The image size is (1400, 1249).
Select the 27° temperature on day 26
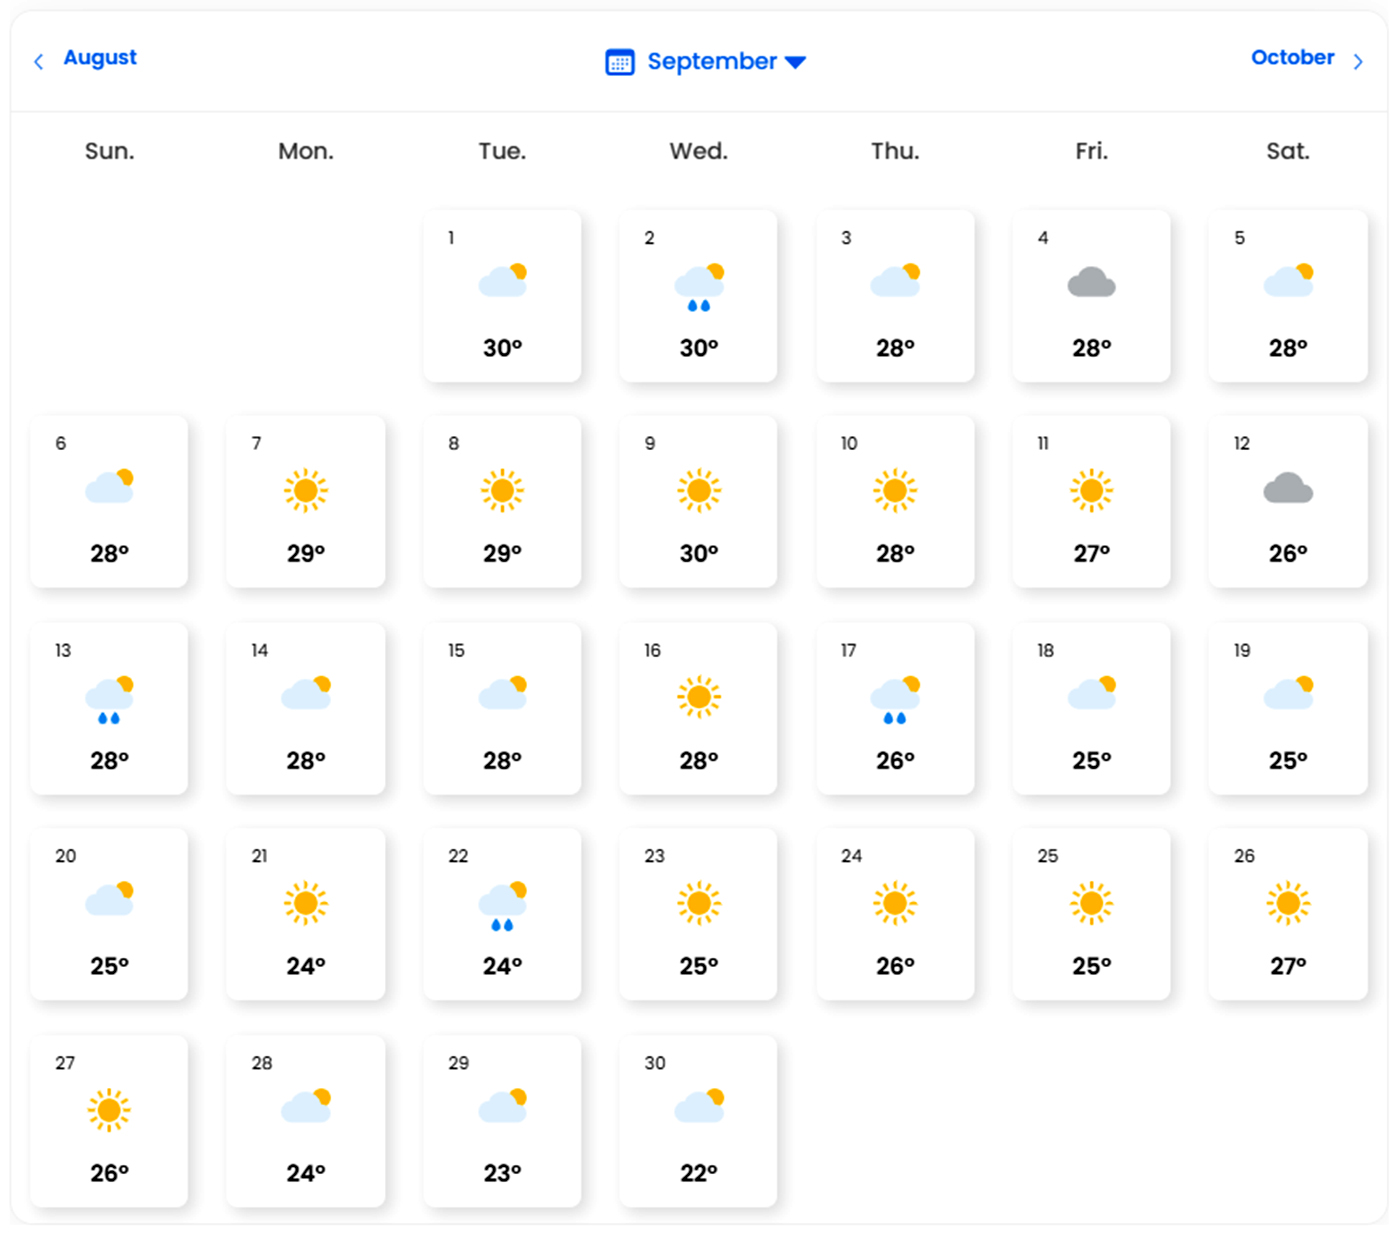pyautogui.click(x=1288, y=967)
